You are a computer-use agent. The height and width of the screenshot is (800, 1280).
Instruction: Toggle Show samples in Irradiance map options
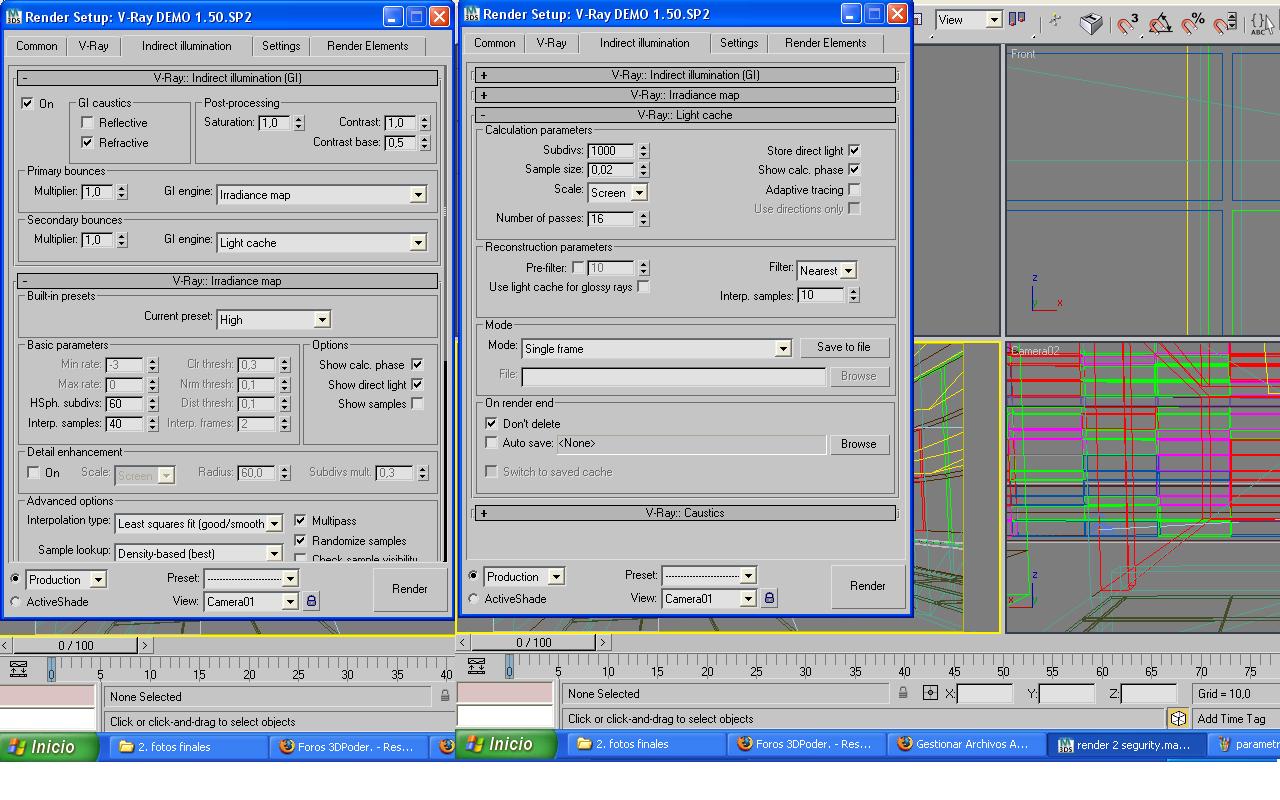417,404
